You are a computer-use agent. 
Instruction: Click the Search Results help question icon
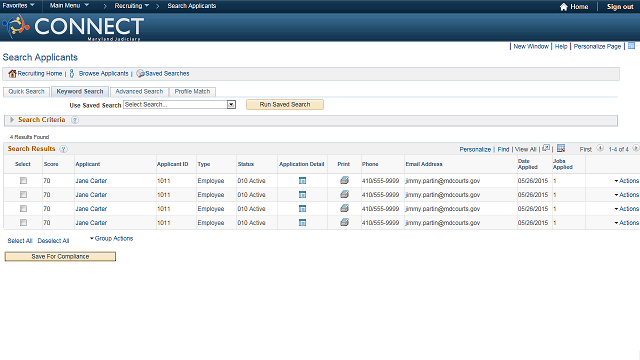pyautogui.click(x=63, y=149)
